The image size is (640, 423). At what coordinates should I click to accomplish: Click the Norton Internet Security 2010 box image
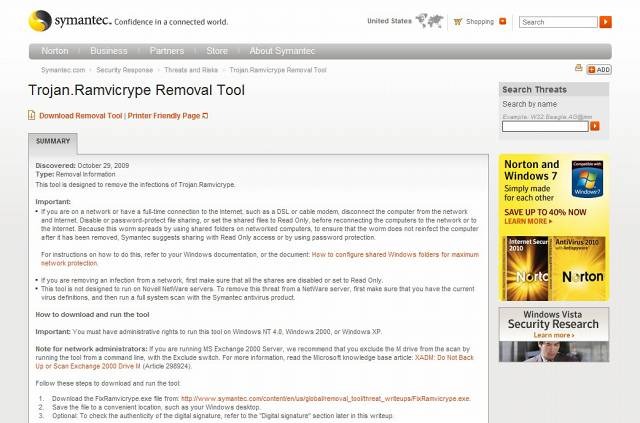[x=527, y=268]
